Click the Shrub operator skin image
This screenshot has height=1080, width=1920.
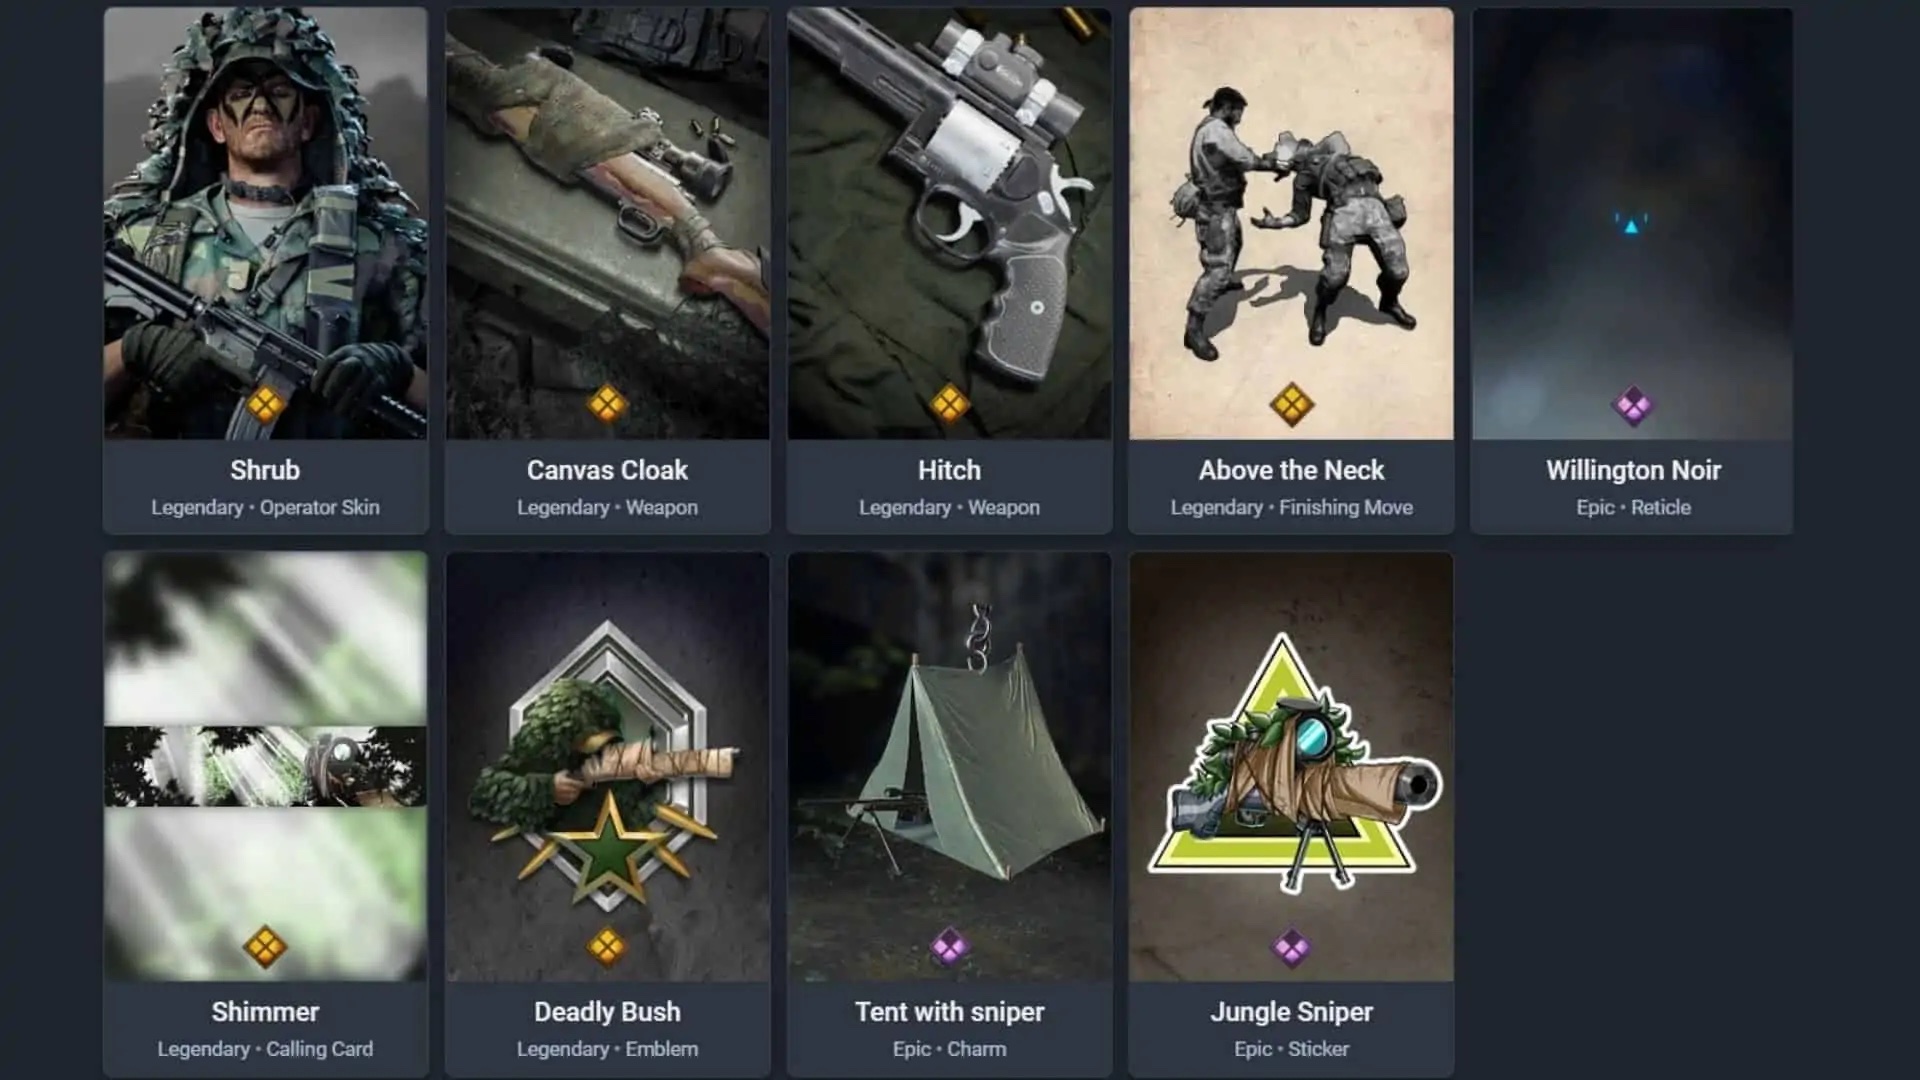(265, 223)
